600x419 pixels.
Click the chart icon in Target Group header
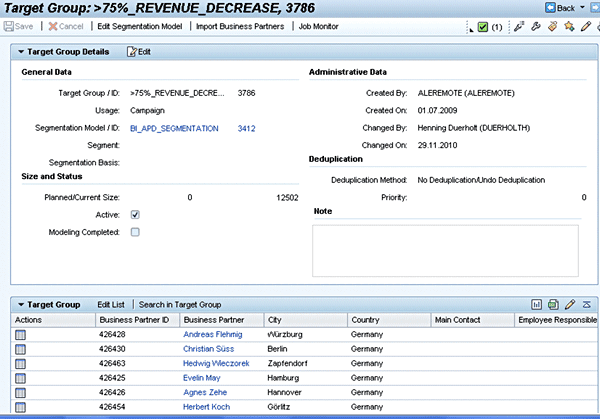point(537,304)
